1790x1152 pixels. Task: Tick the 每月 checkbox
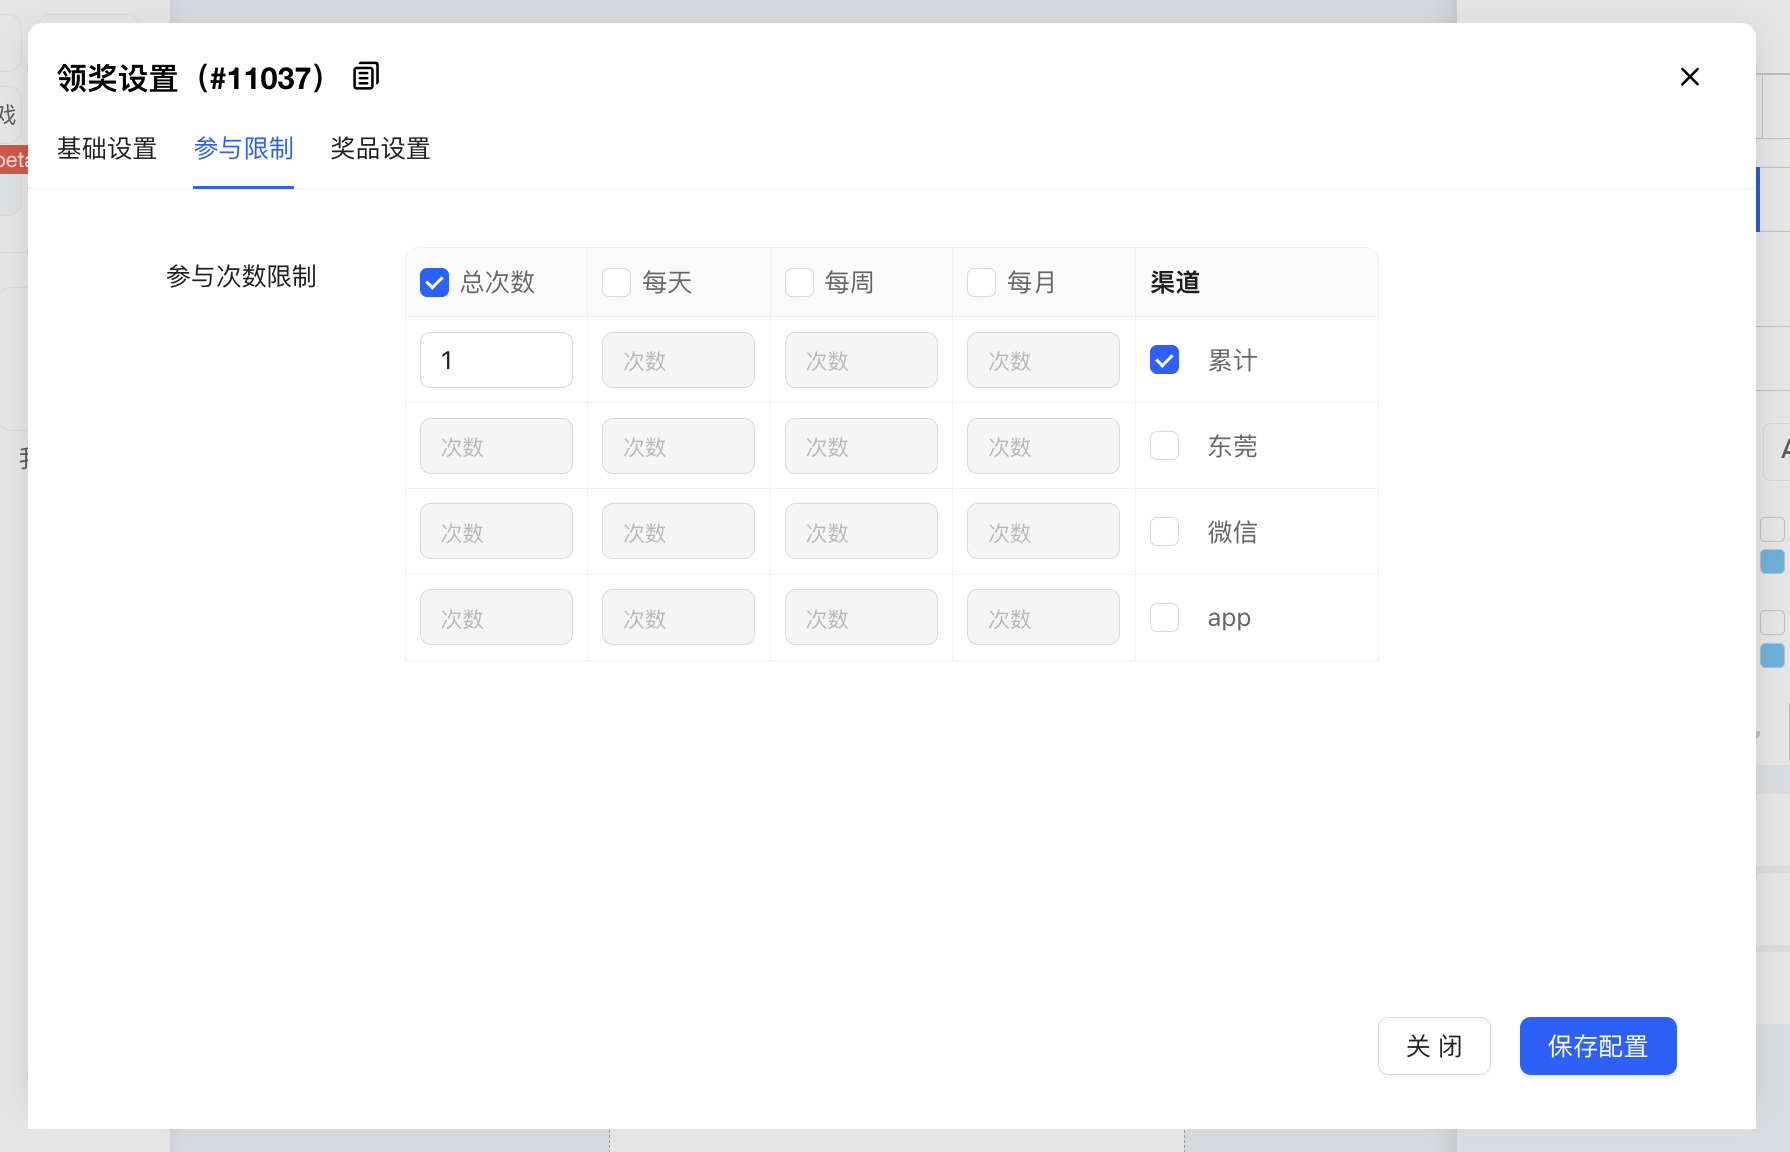click(x=981, y=283)
